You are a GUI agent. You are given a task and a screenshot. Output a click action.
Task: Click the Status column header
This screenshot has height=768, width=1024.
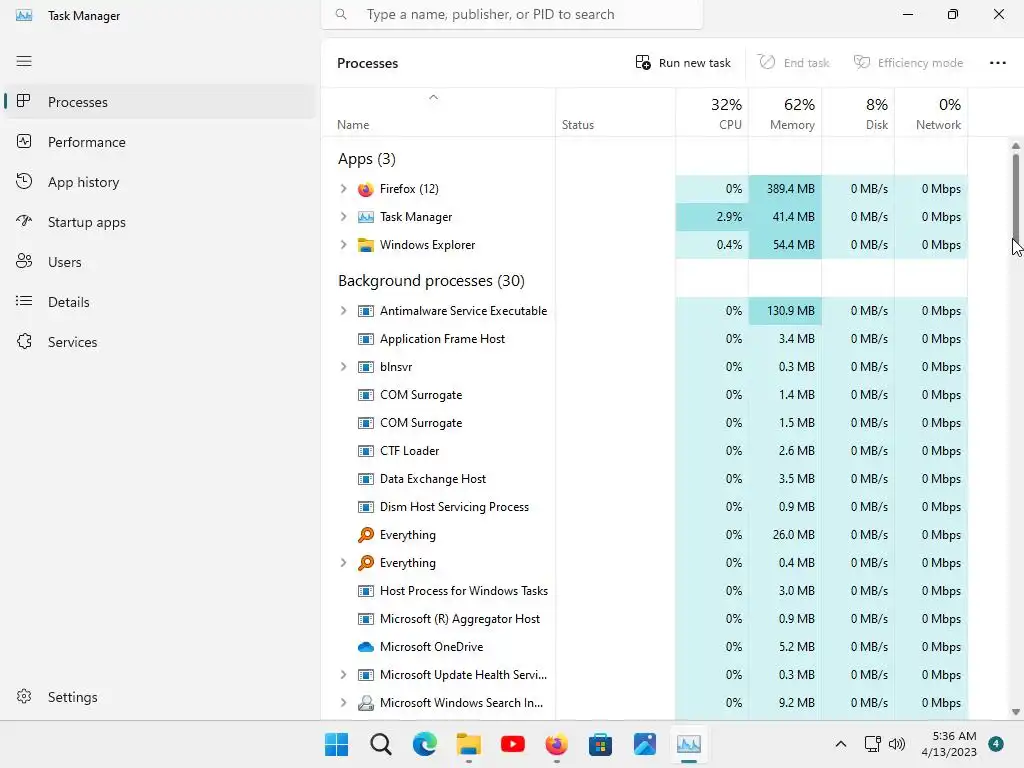pyautogui.click(x=615, y=113)
